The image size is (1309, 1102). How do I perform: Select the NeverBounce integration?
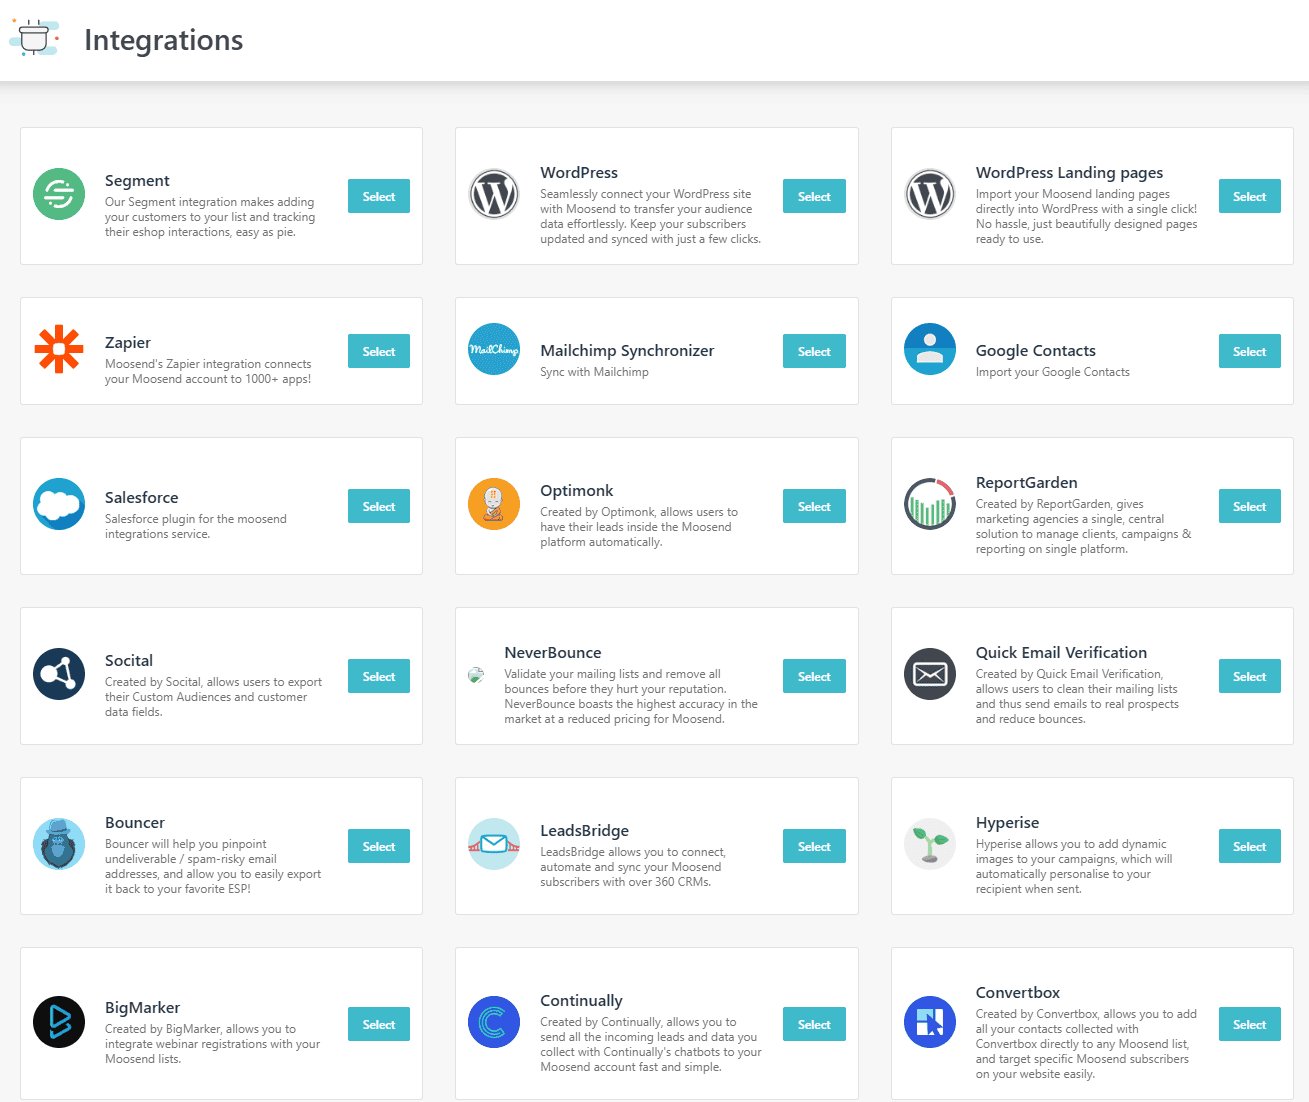pyautogui.click(x=814, y=676)
